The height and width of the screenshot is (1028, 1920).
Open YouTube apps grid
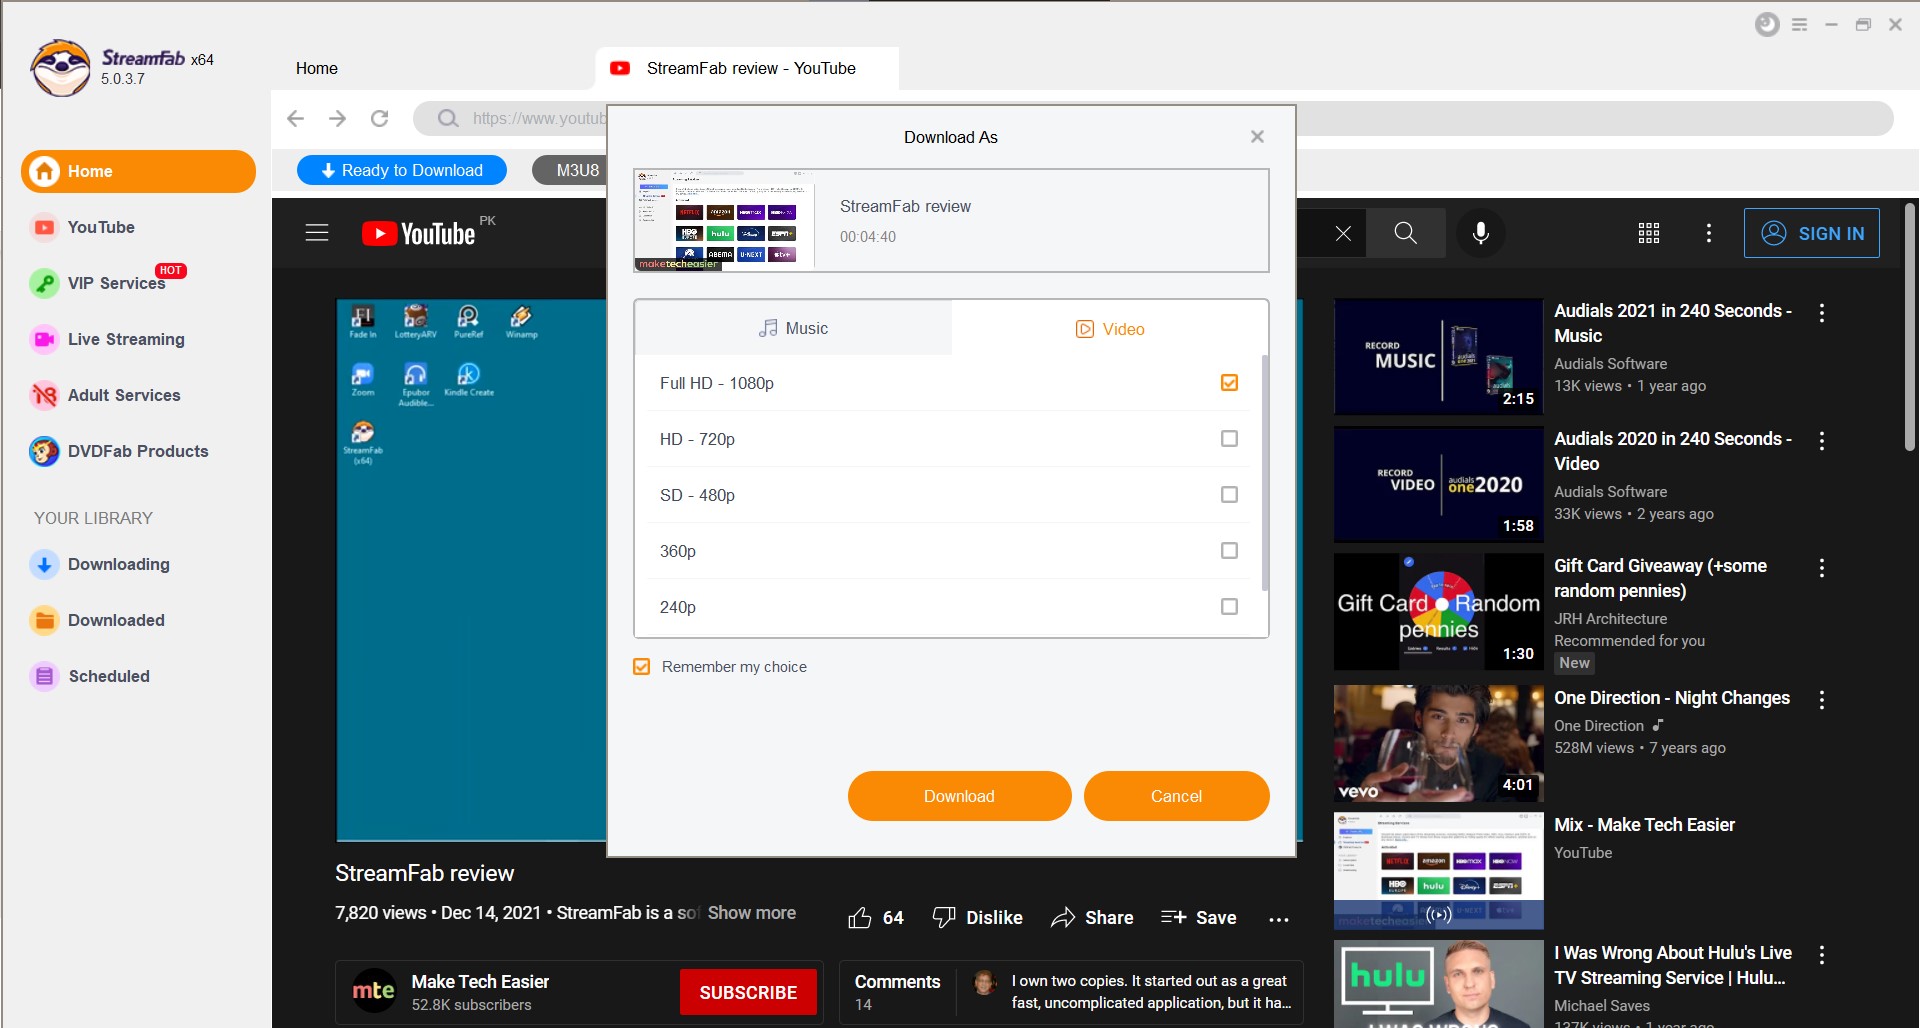(1649, 233)
